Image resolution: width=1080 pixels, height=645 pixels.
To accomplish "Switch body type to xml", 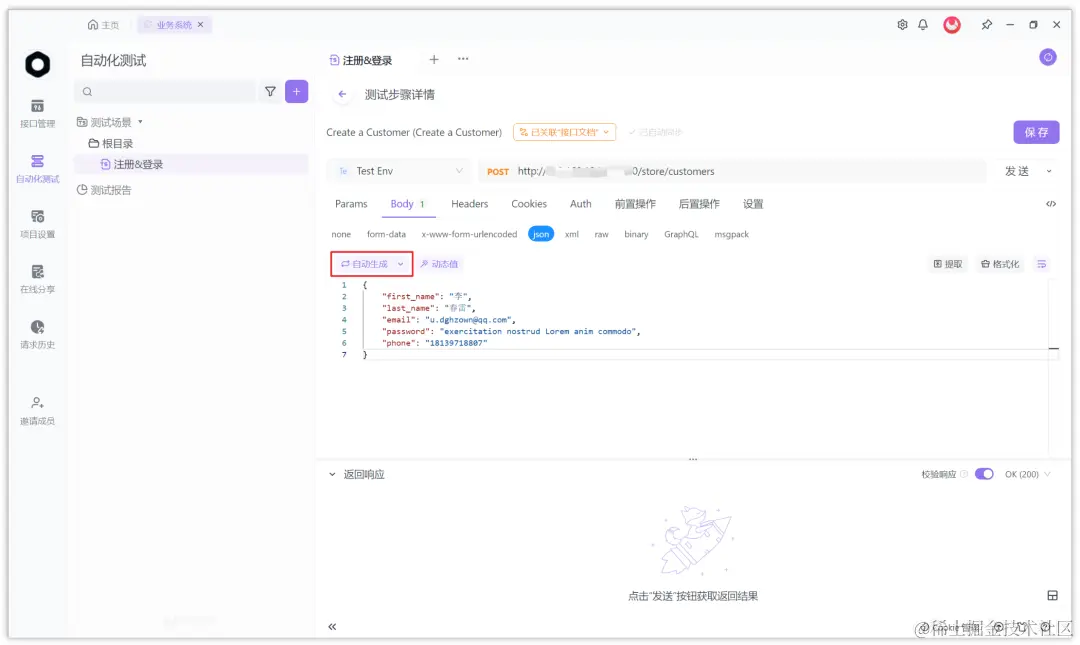I will click(x=570, y=234).
